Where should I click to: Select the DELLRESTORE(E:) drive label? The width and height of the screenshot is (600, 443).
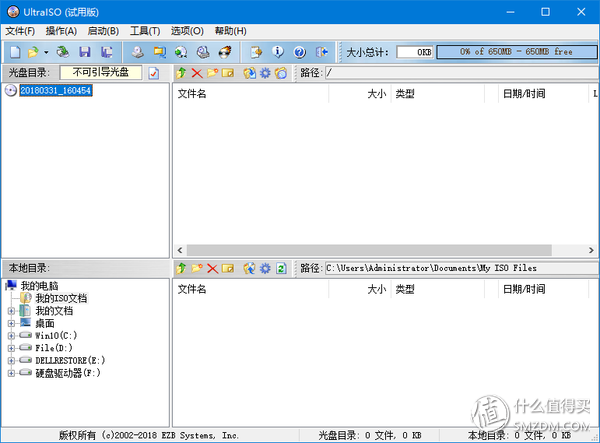point(70,360)
